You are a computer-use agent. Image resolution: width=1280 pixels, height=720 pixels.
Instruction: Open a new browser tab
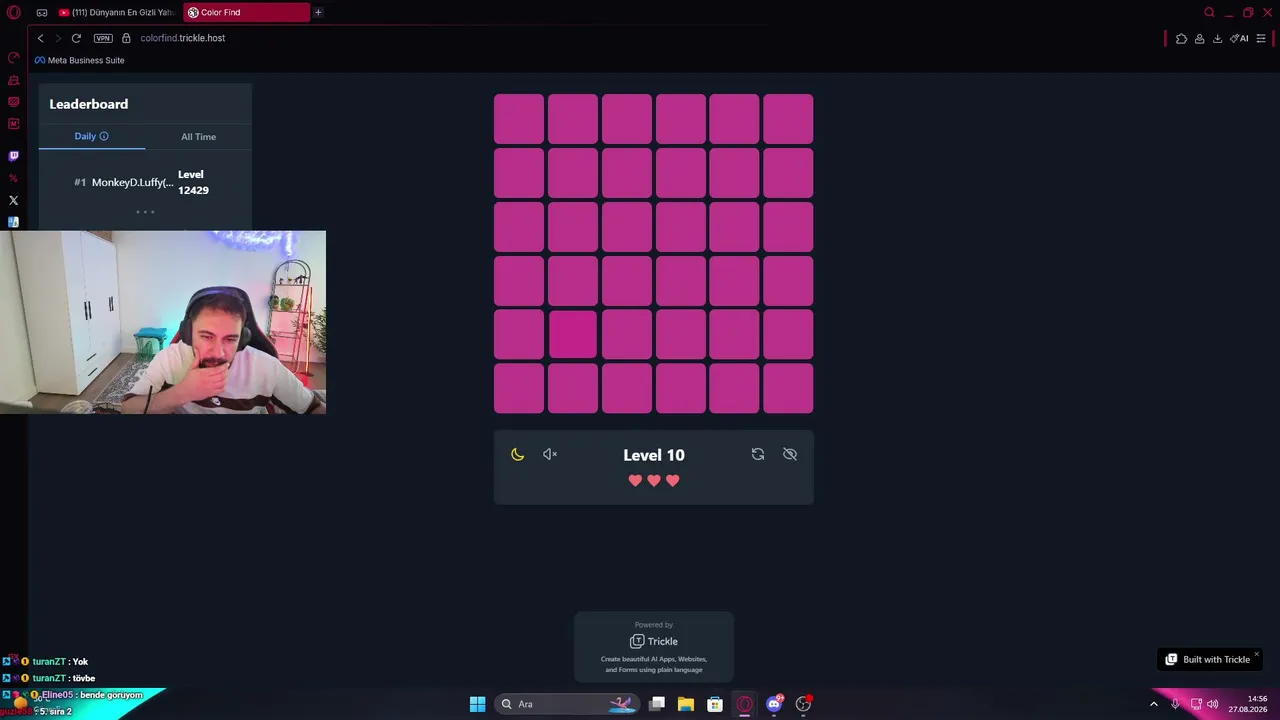pyautogui.click(x=318, y=12)
